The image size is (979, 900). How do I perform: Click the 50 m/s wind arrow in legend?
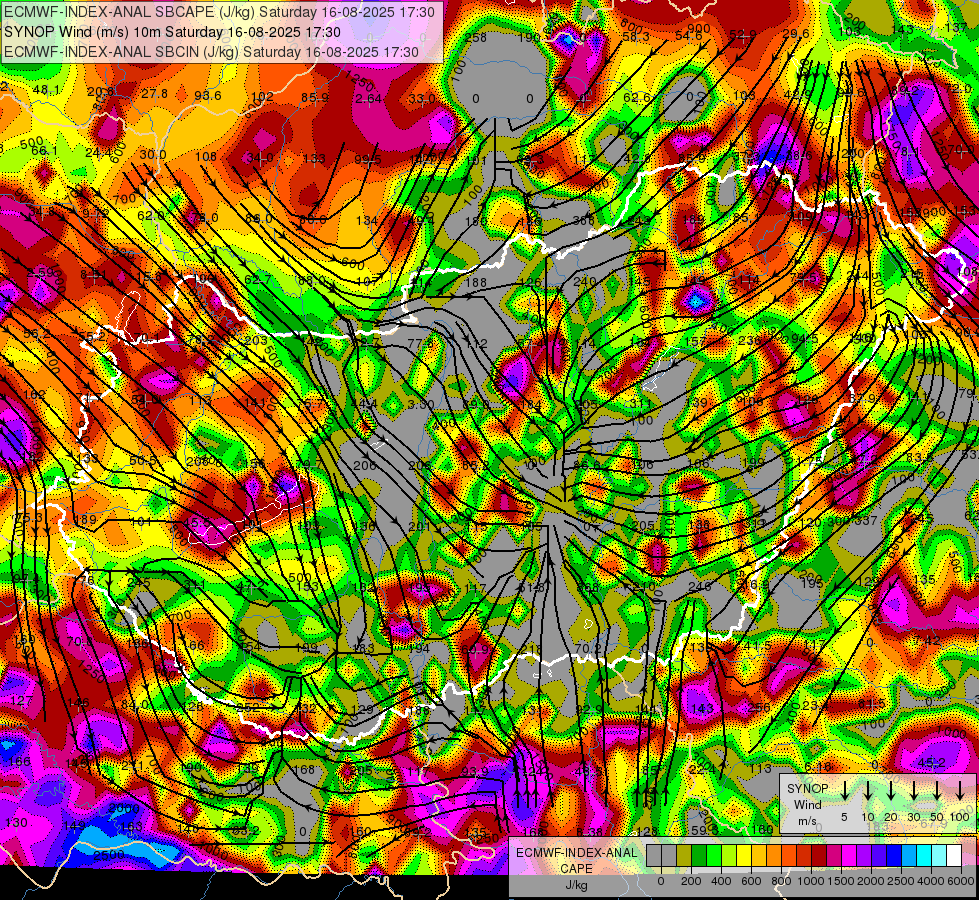click(937, 791)
